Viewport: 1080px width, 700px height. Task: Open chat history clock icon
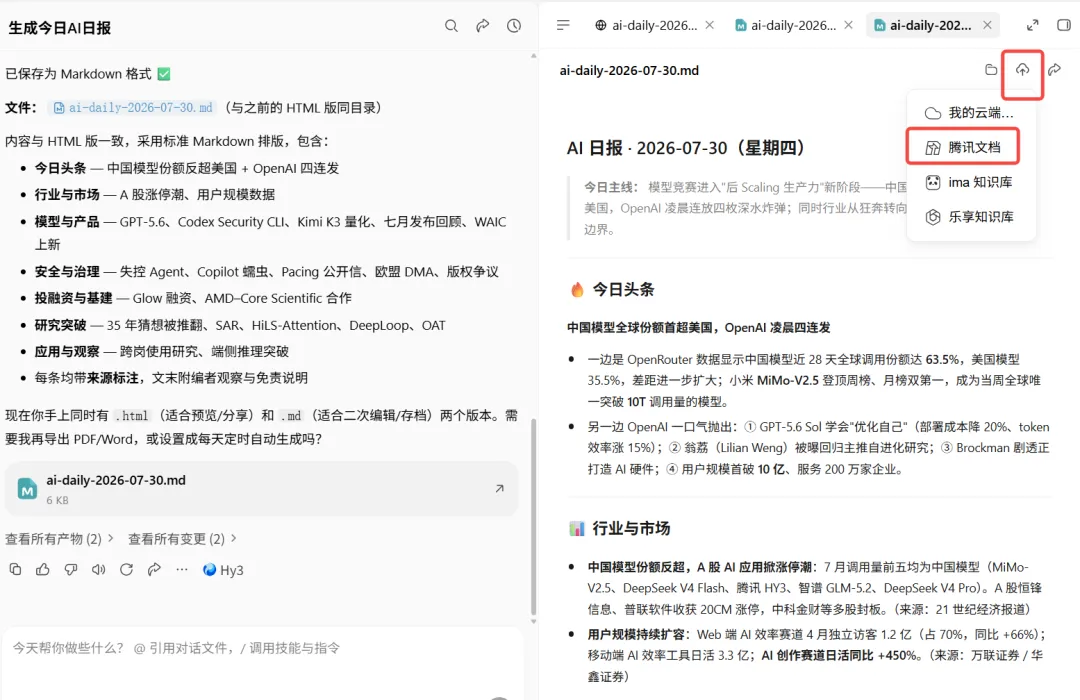pos(514,25)
